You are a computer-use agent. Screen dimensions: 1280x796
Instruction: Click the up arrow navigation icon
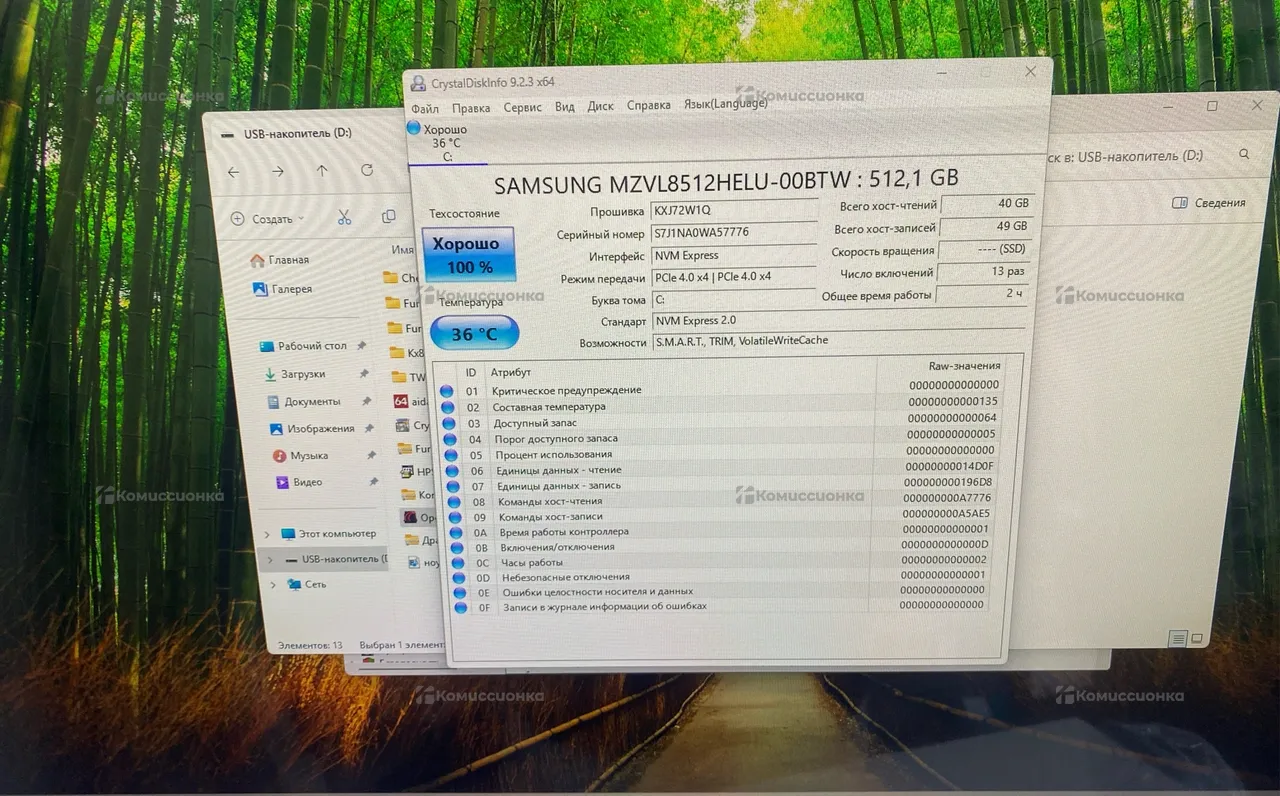tap(322, 171)
